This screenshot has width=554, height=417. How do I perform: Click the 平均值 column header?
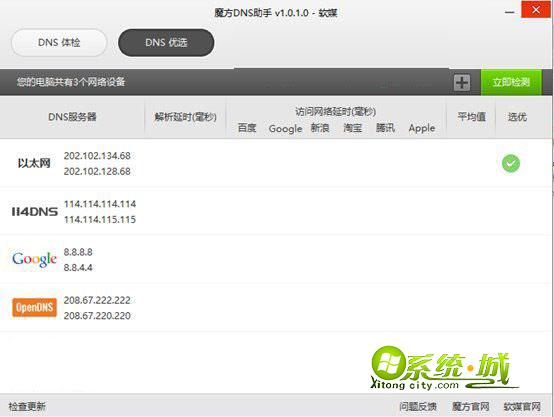(x=472, y=117)
